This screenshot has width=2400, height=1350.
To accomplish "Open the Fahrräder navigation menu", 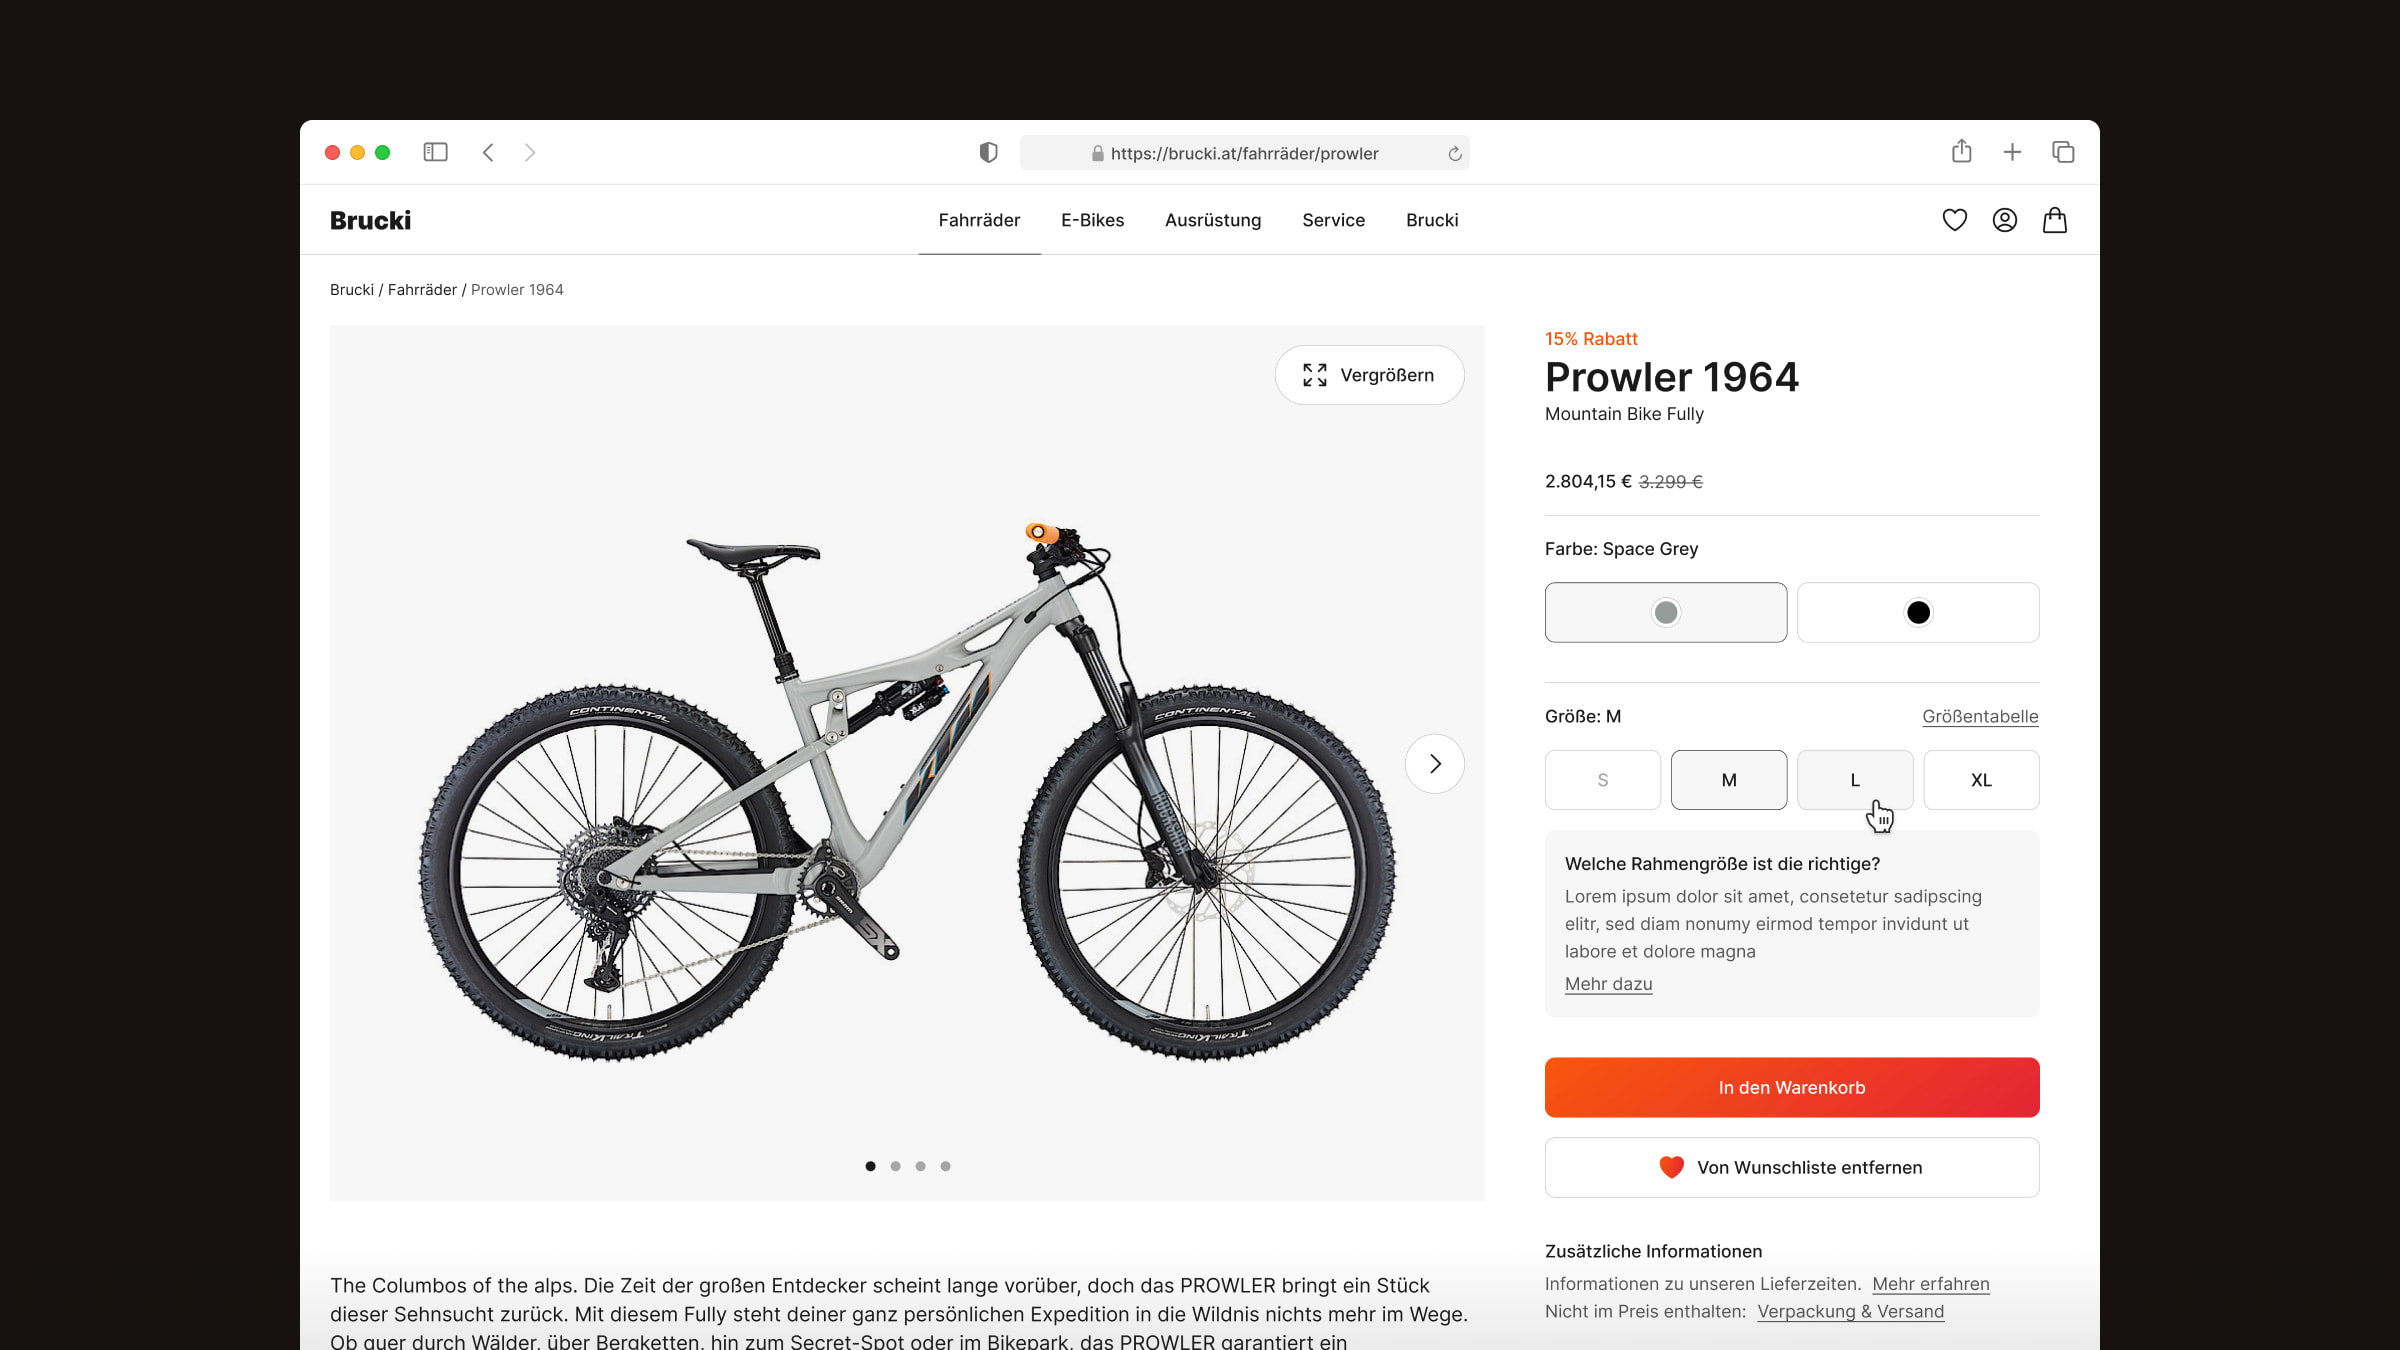I will (979, 219).
